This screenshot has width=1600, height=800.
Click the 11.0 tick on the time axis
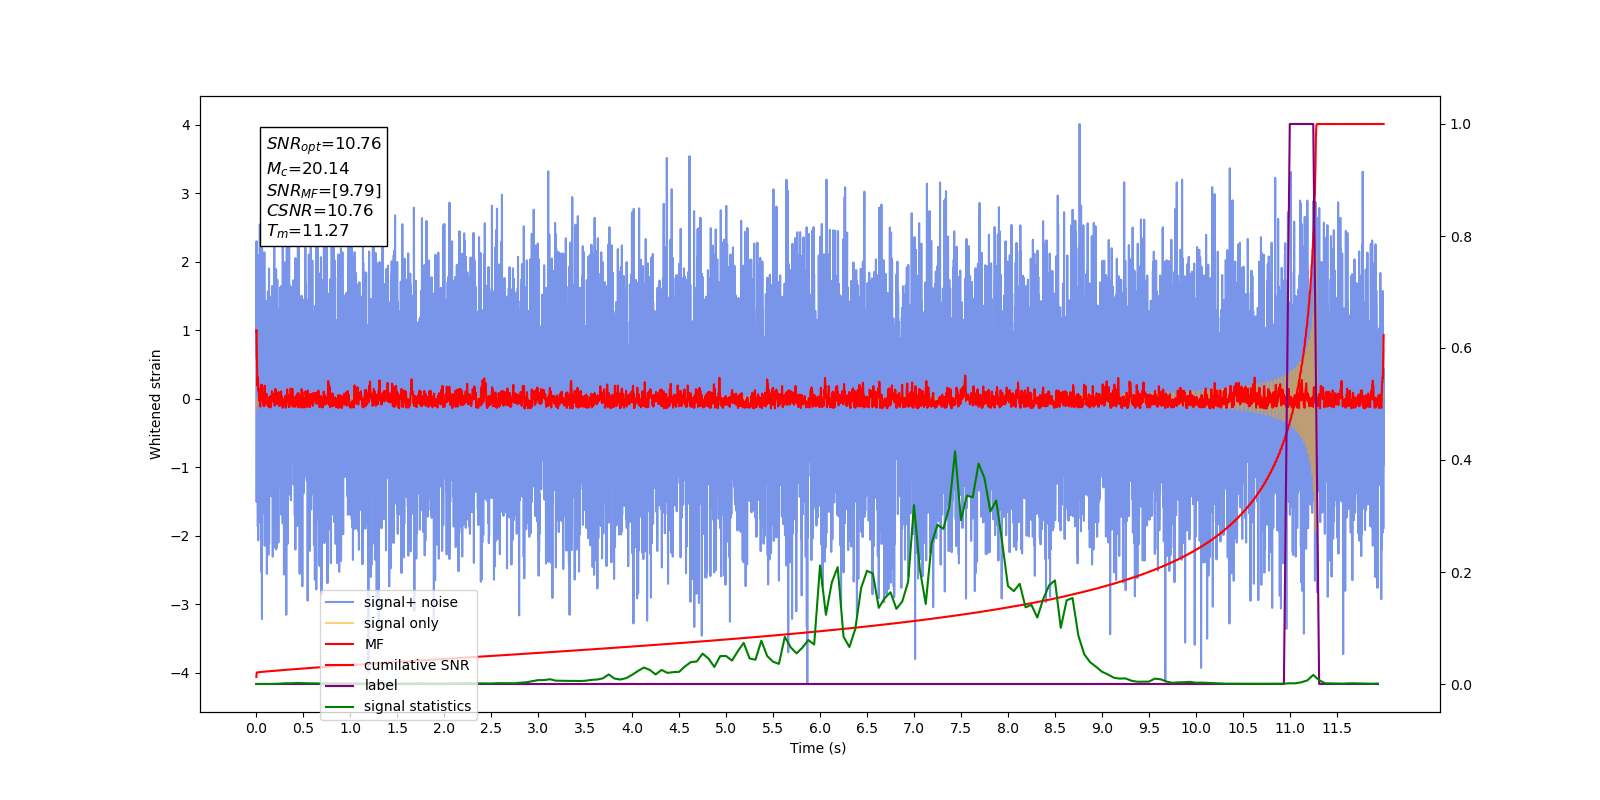pos(1290,728)
